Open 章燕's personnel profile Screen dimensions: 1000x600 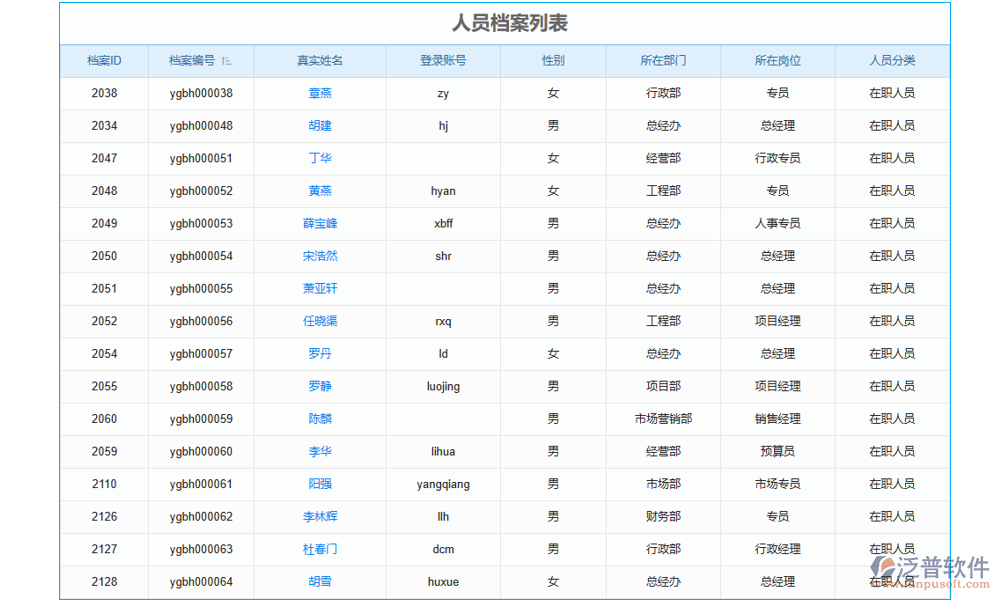pyautogui.click(x=320, y=93)
